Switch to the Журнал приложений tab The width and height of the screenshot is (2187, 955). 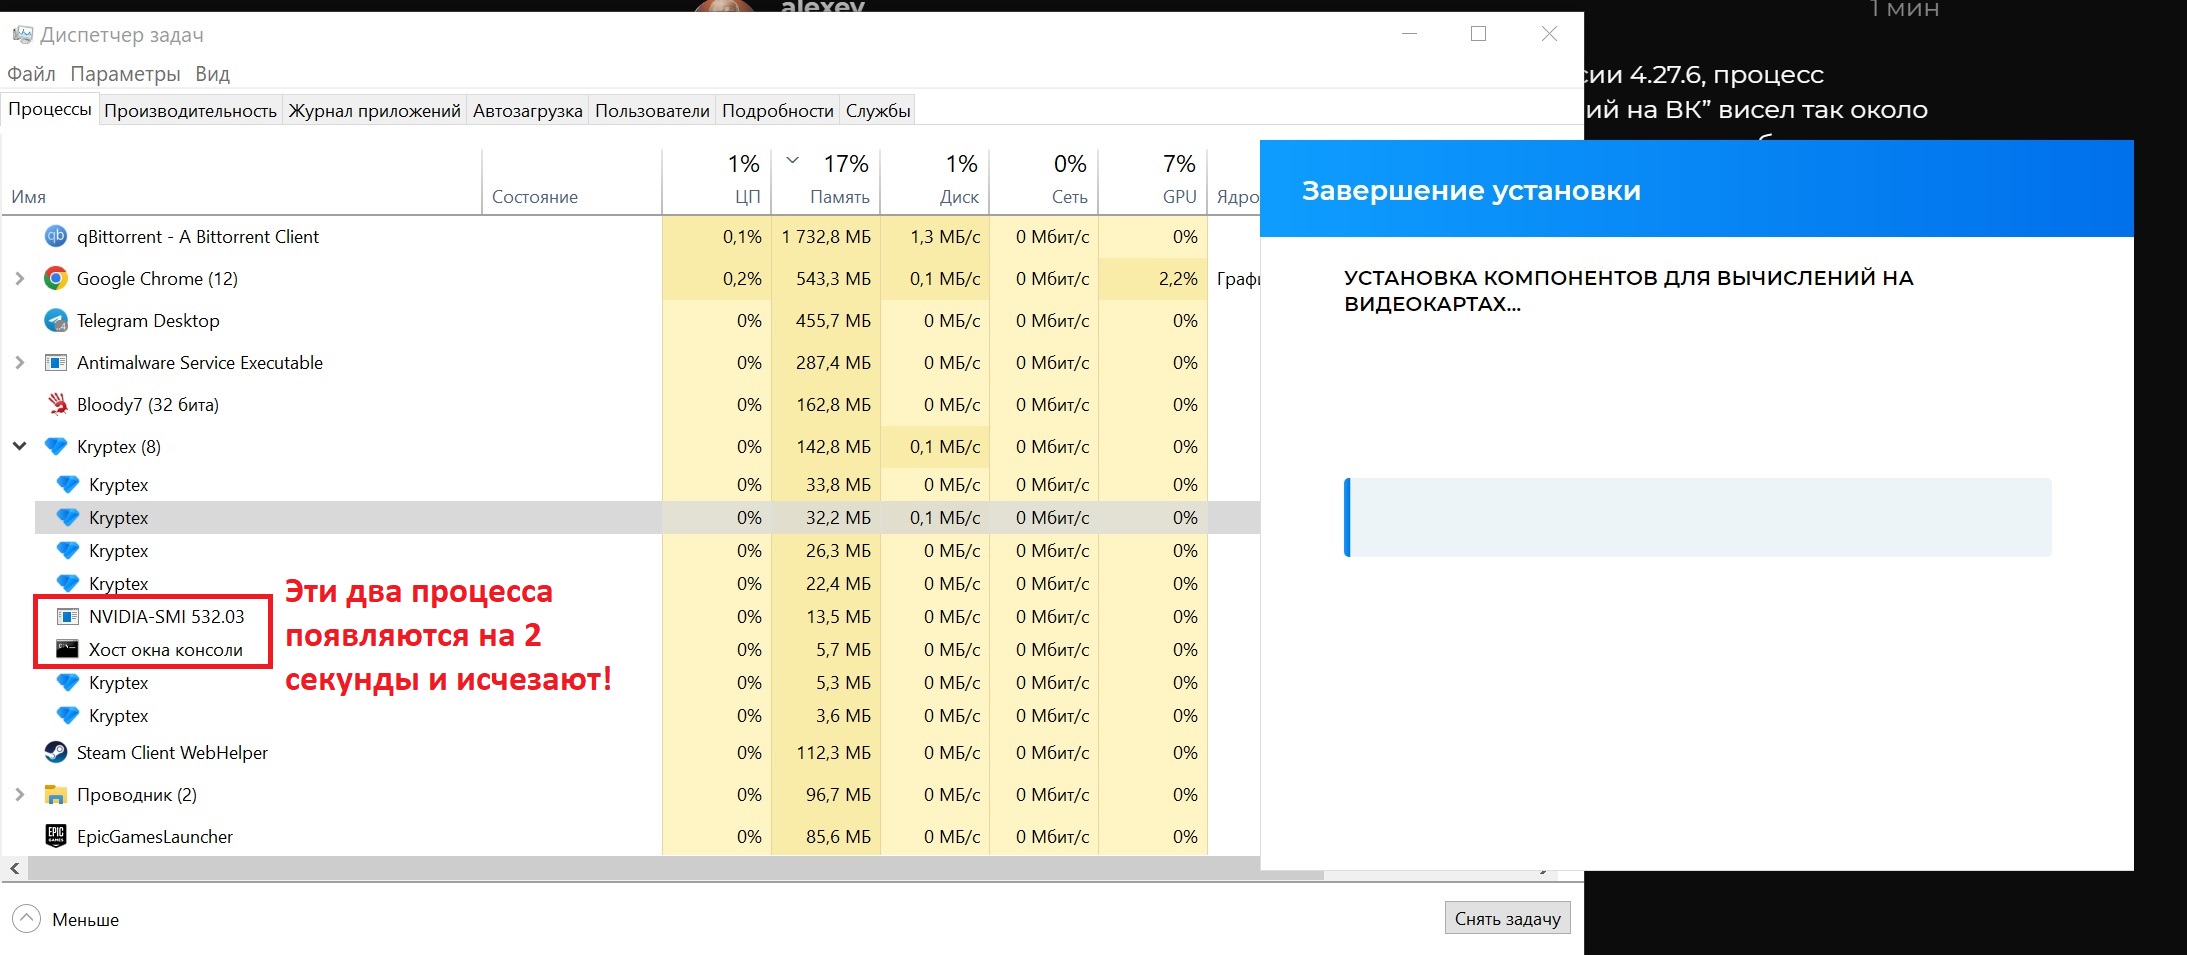coord(375,111)
